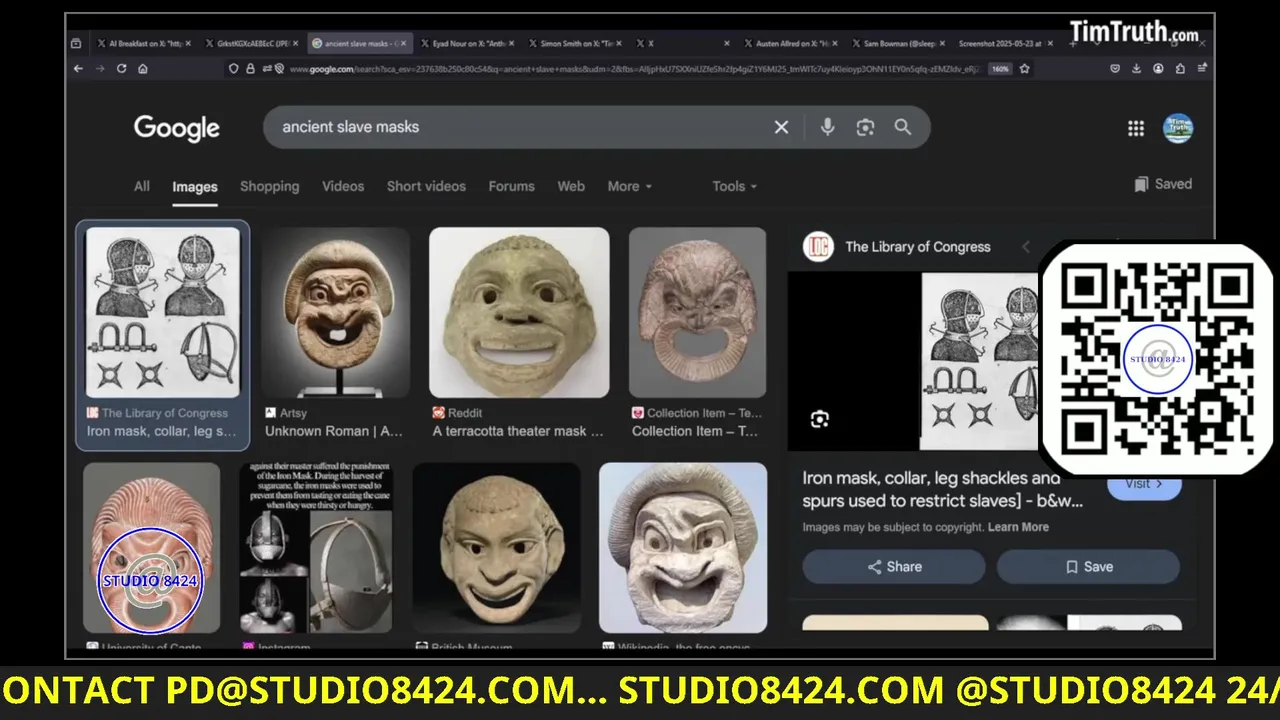Viewport: 1280px width, 720px height.
Task: Click the magnifier search button
Action: [903, 127]
